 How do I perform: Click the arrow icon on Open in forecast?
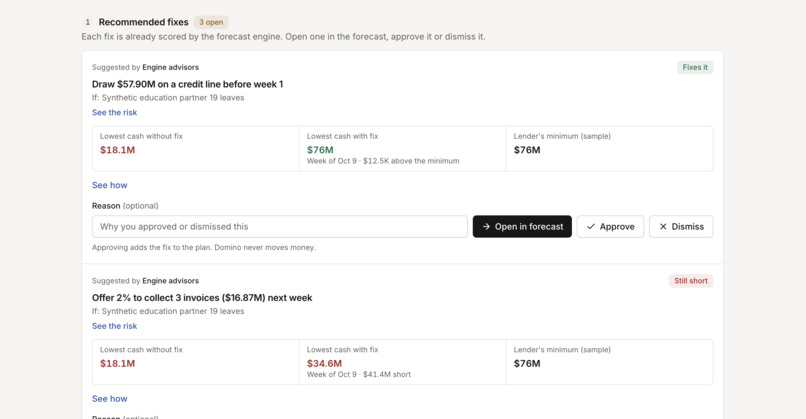[486, 226]
